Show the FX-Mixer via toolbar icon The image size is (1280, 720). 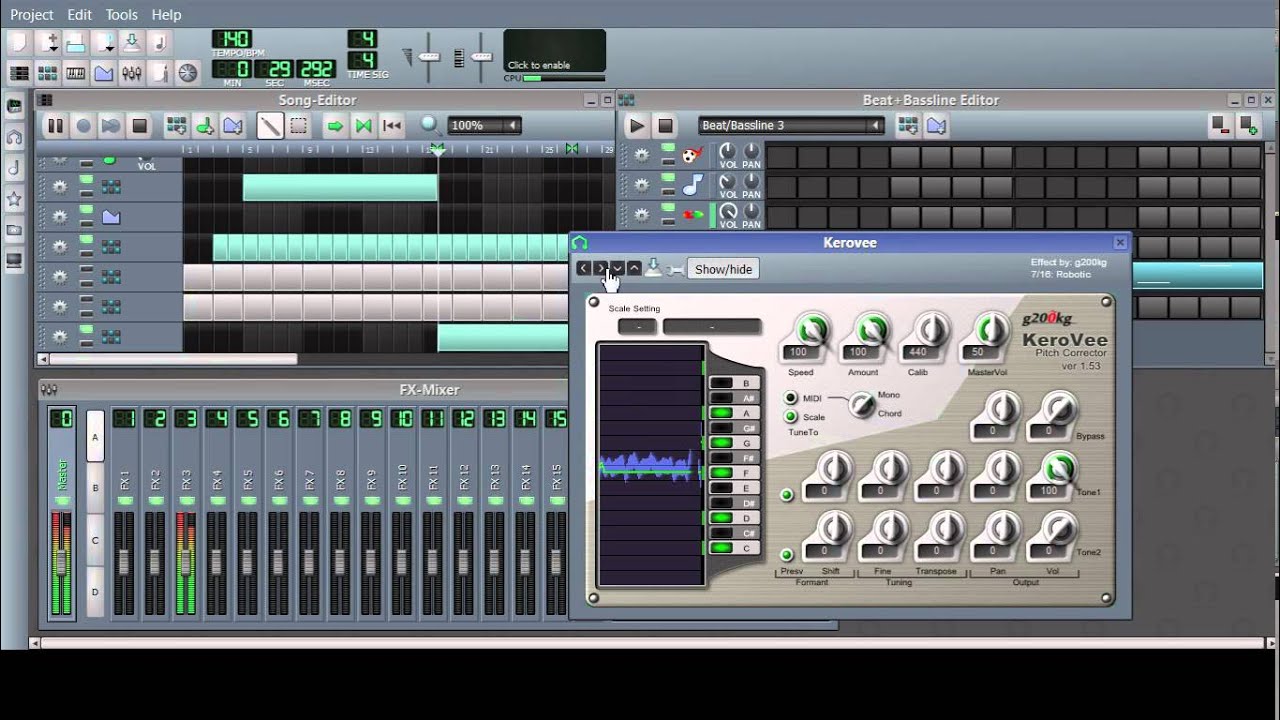tap(131, 73)
